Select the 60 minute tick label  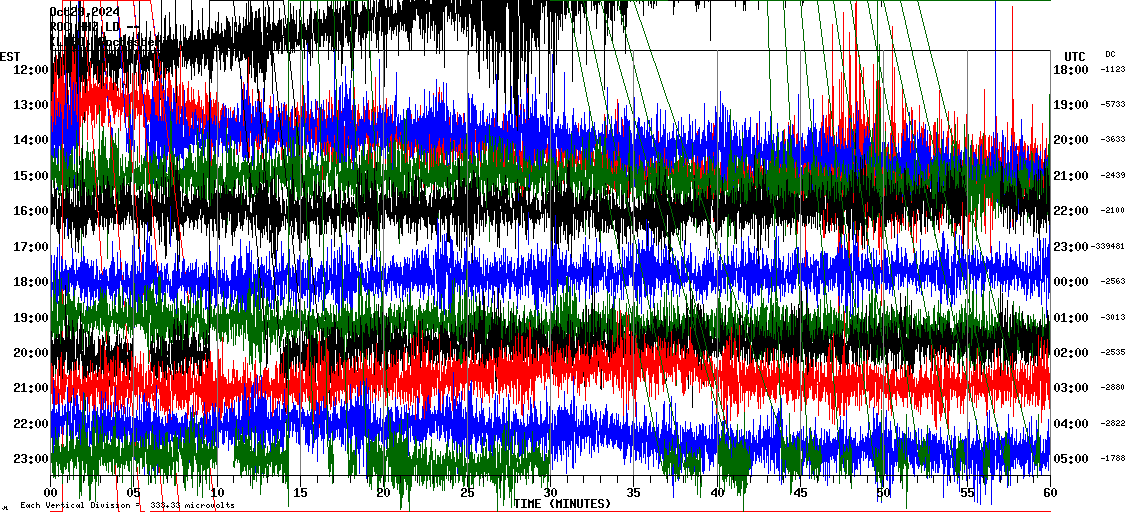[1048, 493]
